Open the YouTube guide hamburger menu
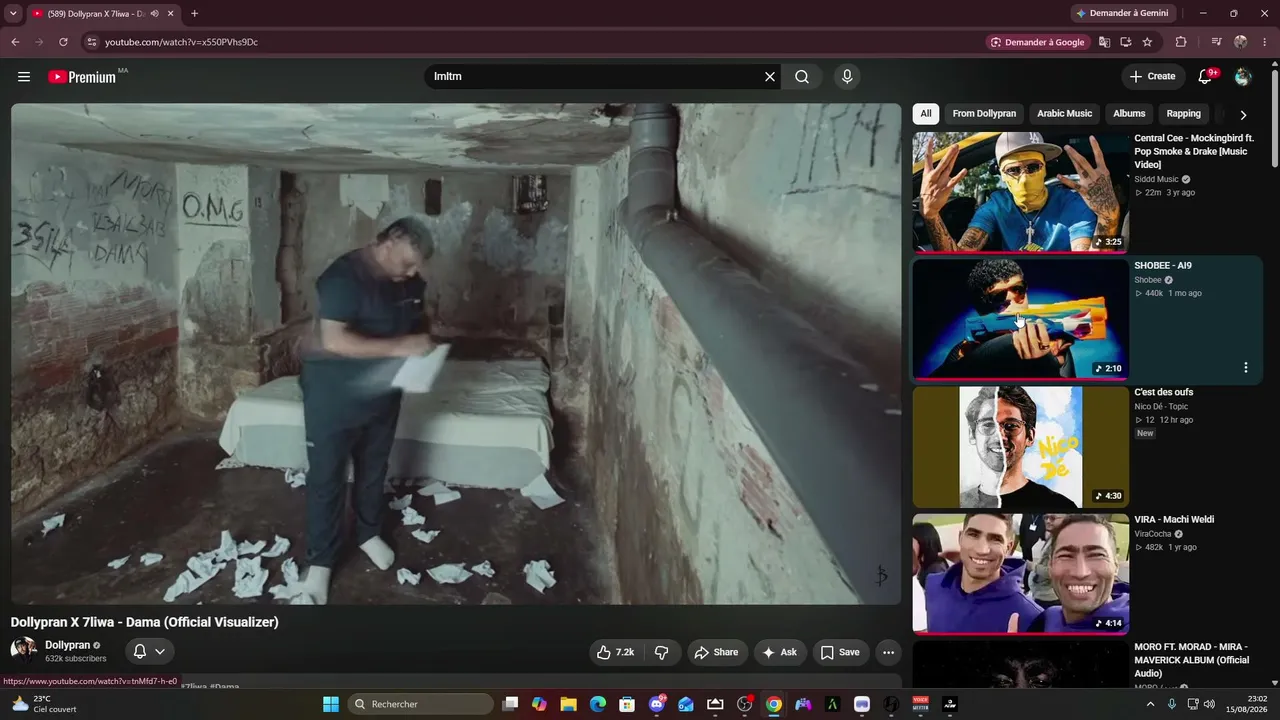This screenshot has height=720, width=1280. (x=24, y=77)
